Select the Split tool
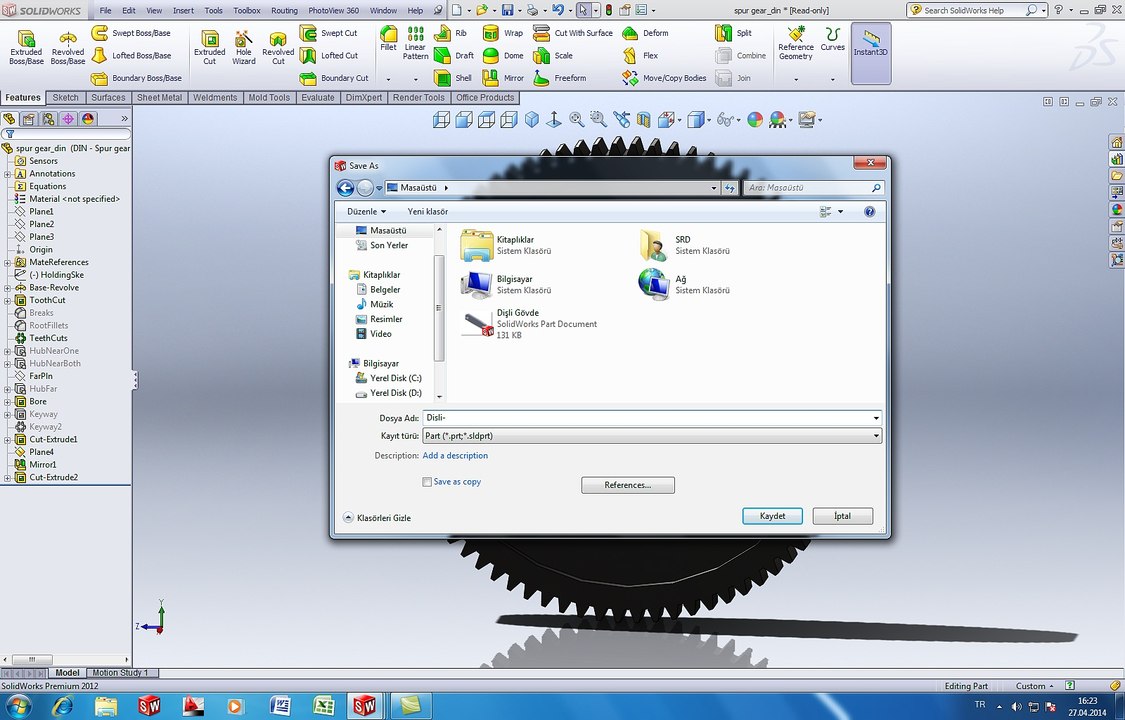1125x720 pixels. tap(733, 33)
